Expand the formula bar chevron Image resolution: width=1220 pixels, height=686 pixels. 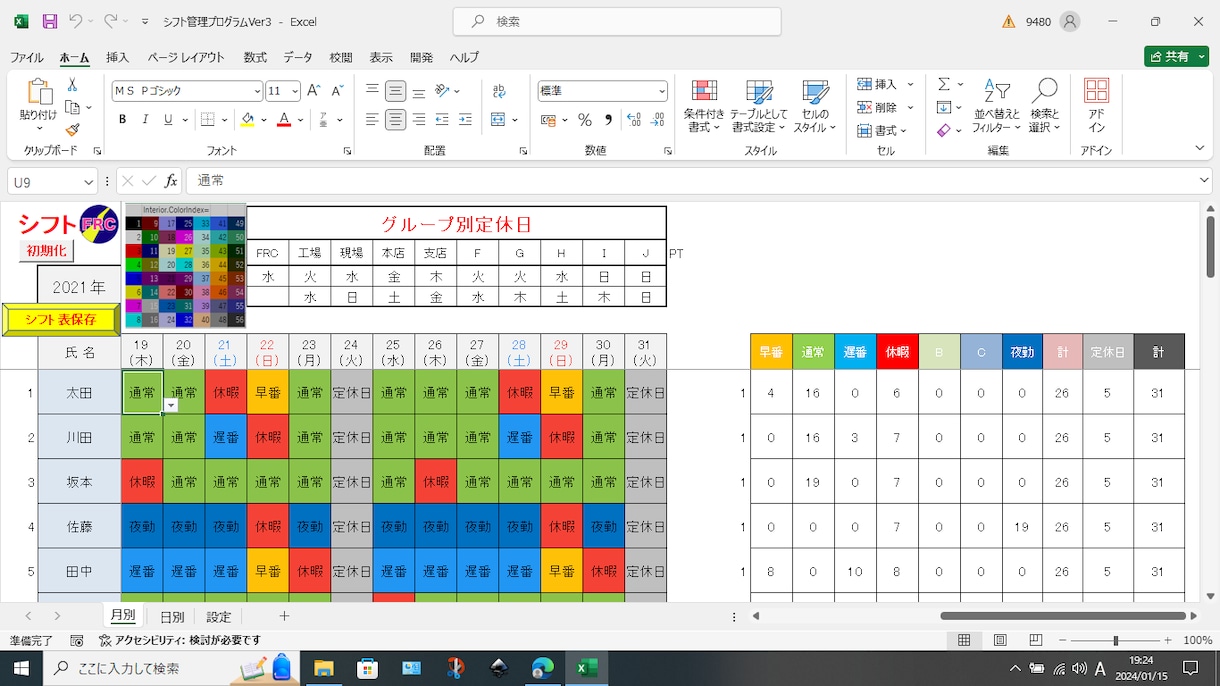click(x=1204, y=180)
